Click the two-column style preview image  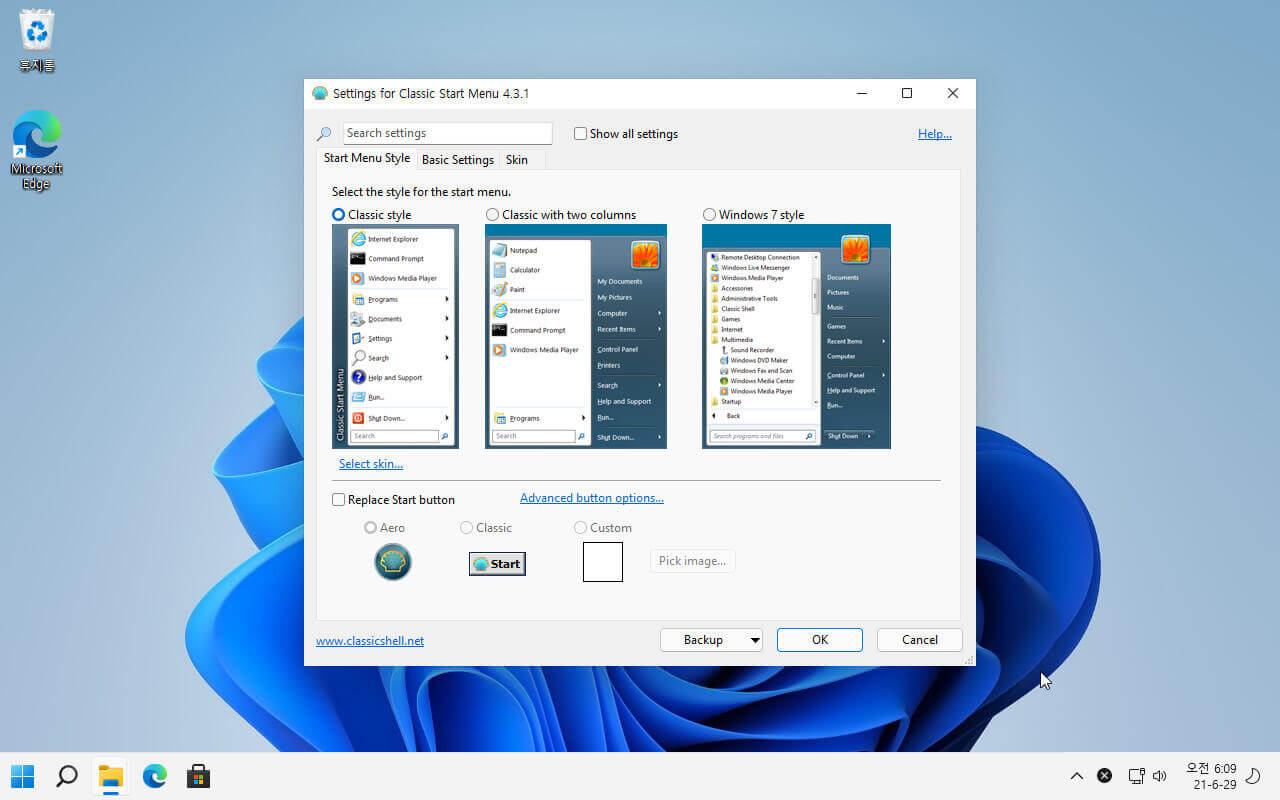point(576,336)
